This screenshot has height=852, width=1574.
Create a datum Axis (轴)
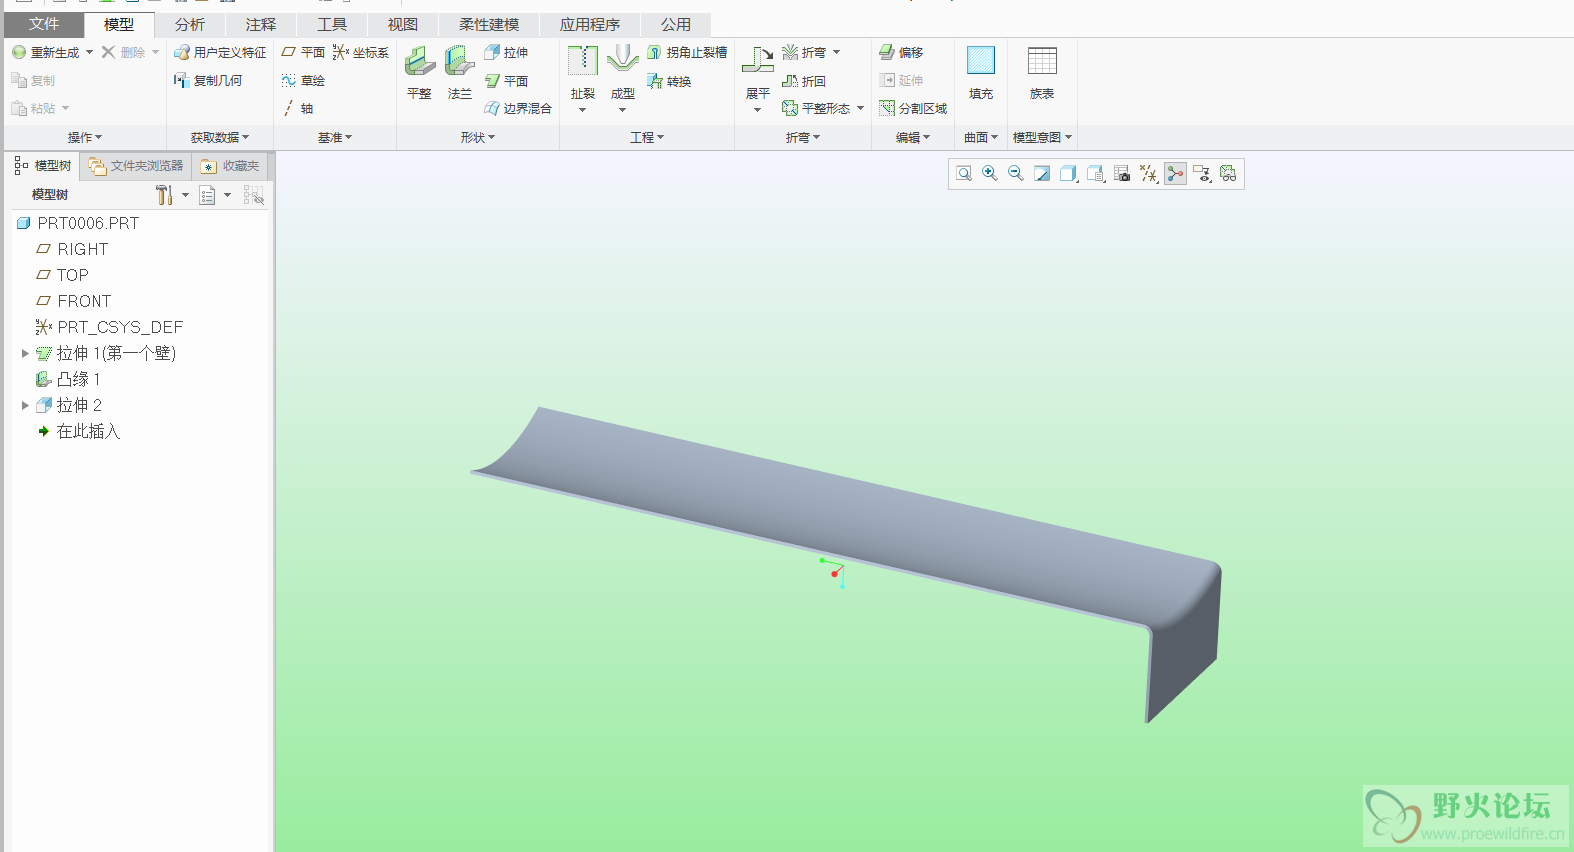click(298, 108)
